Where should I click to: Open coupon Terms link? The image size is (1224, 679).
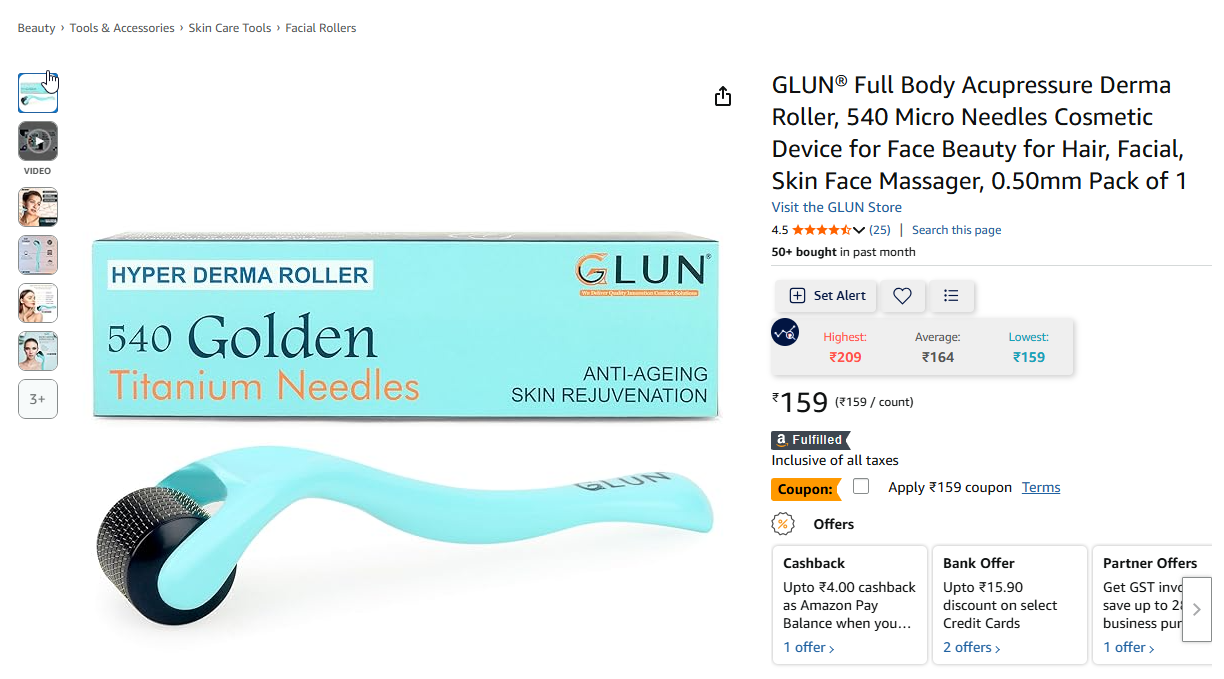tap(1041, 487)
